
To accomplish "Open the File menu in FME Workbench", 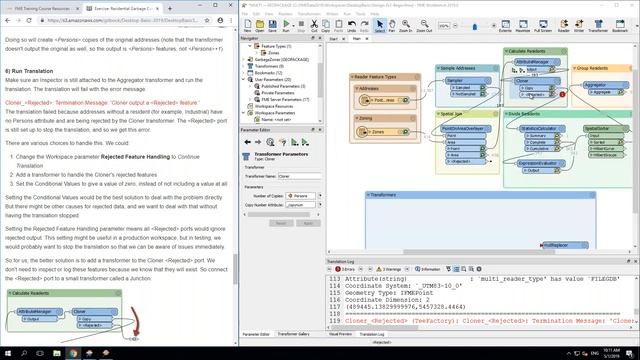I will [245, 14].
